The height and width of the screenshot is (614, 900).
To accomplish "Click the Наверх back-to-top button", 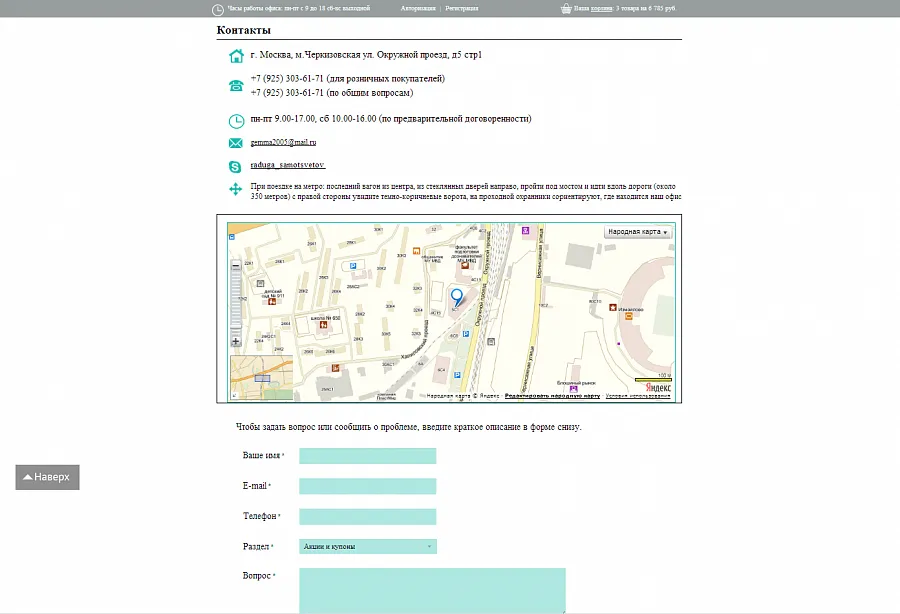I will [47, 477].
